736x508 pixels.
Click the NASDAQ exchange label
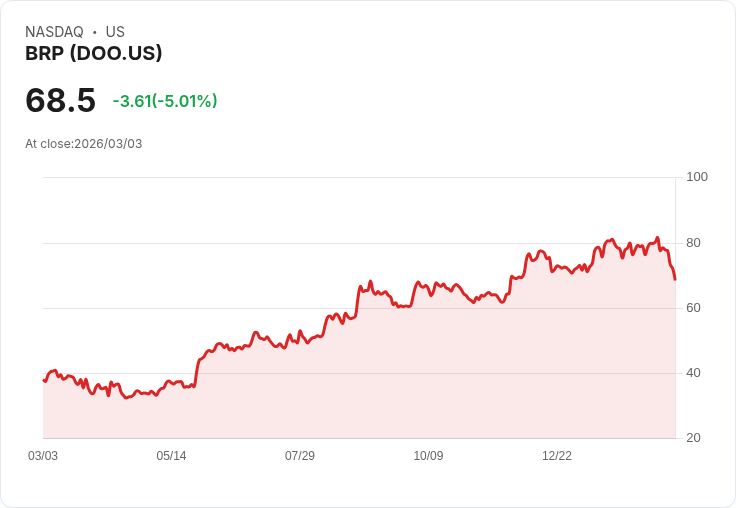pos(54,32)
